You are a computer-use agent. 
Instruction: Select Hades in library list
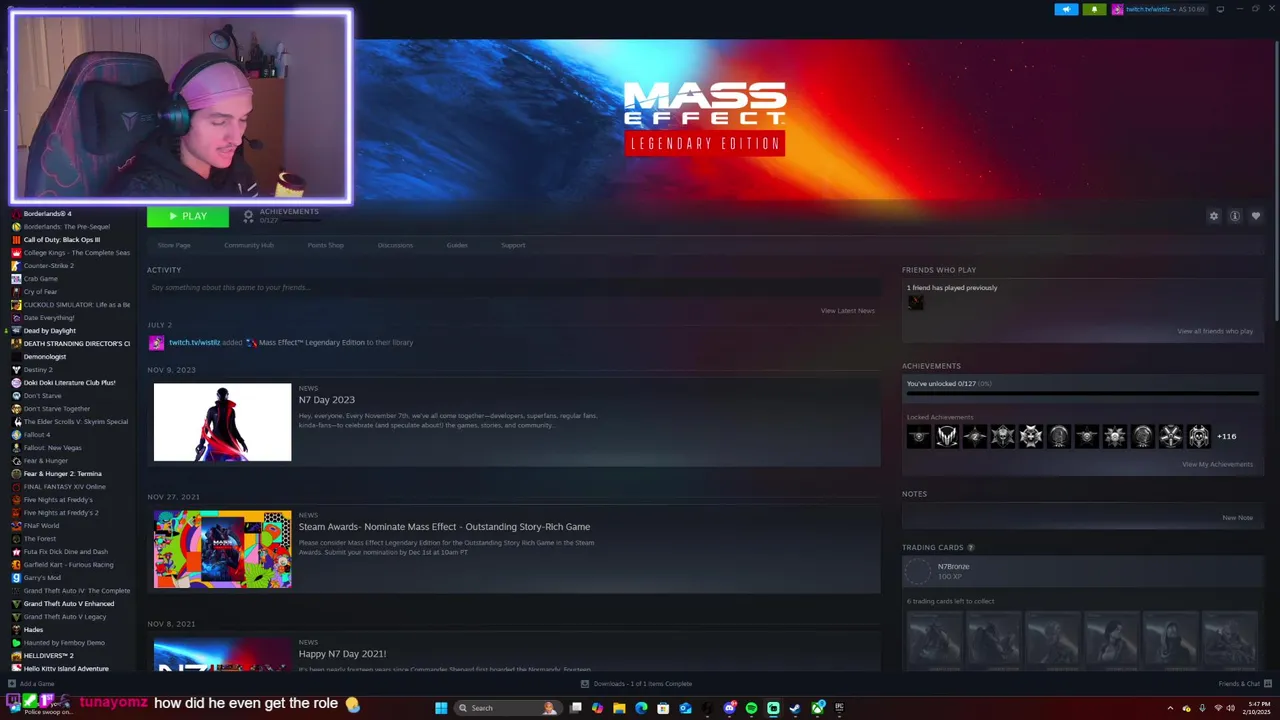(x=33, y=630)
